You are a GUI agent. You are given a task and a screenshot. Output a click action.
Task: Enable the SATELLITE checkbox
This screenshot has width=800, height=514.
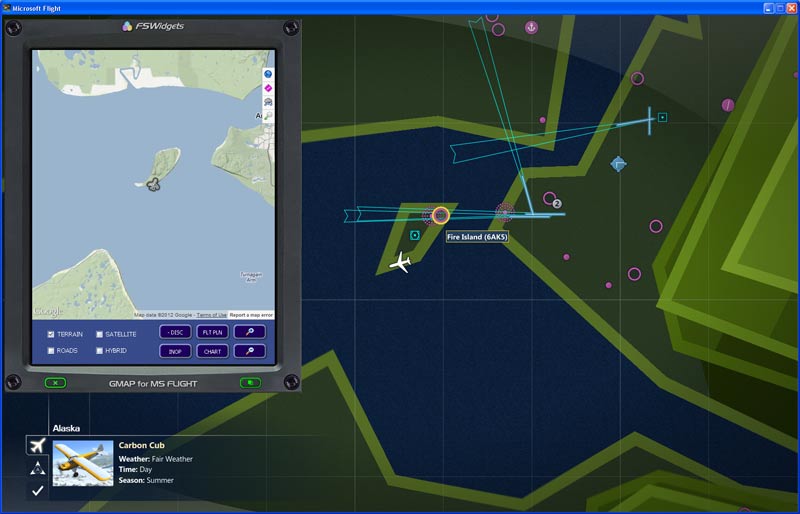99,334
